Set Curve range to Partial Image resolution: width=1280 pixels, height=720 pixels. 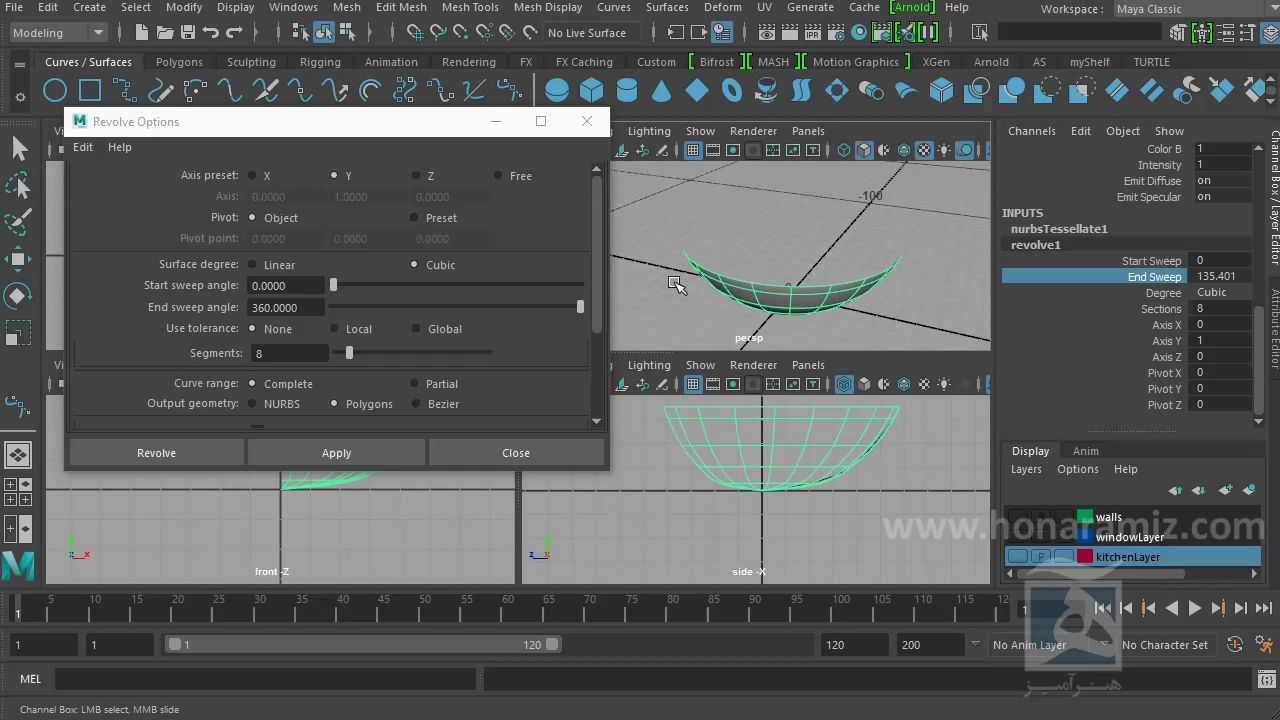pyautogui.click(x=414, y=384)
